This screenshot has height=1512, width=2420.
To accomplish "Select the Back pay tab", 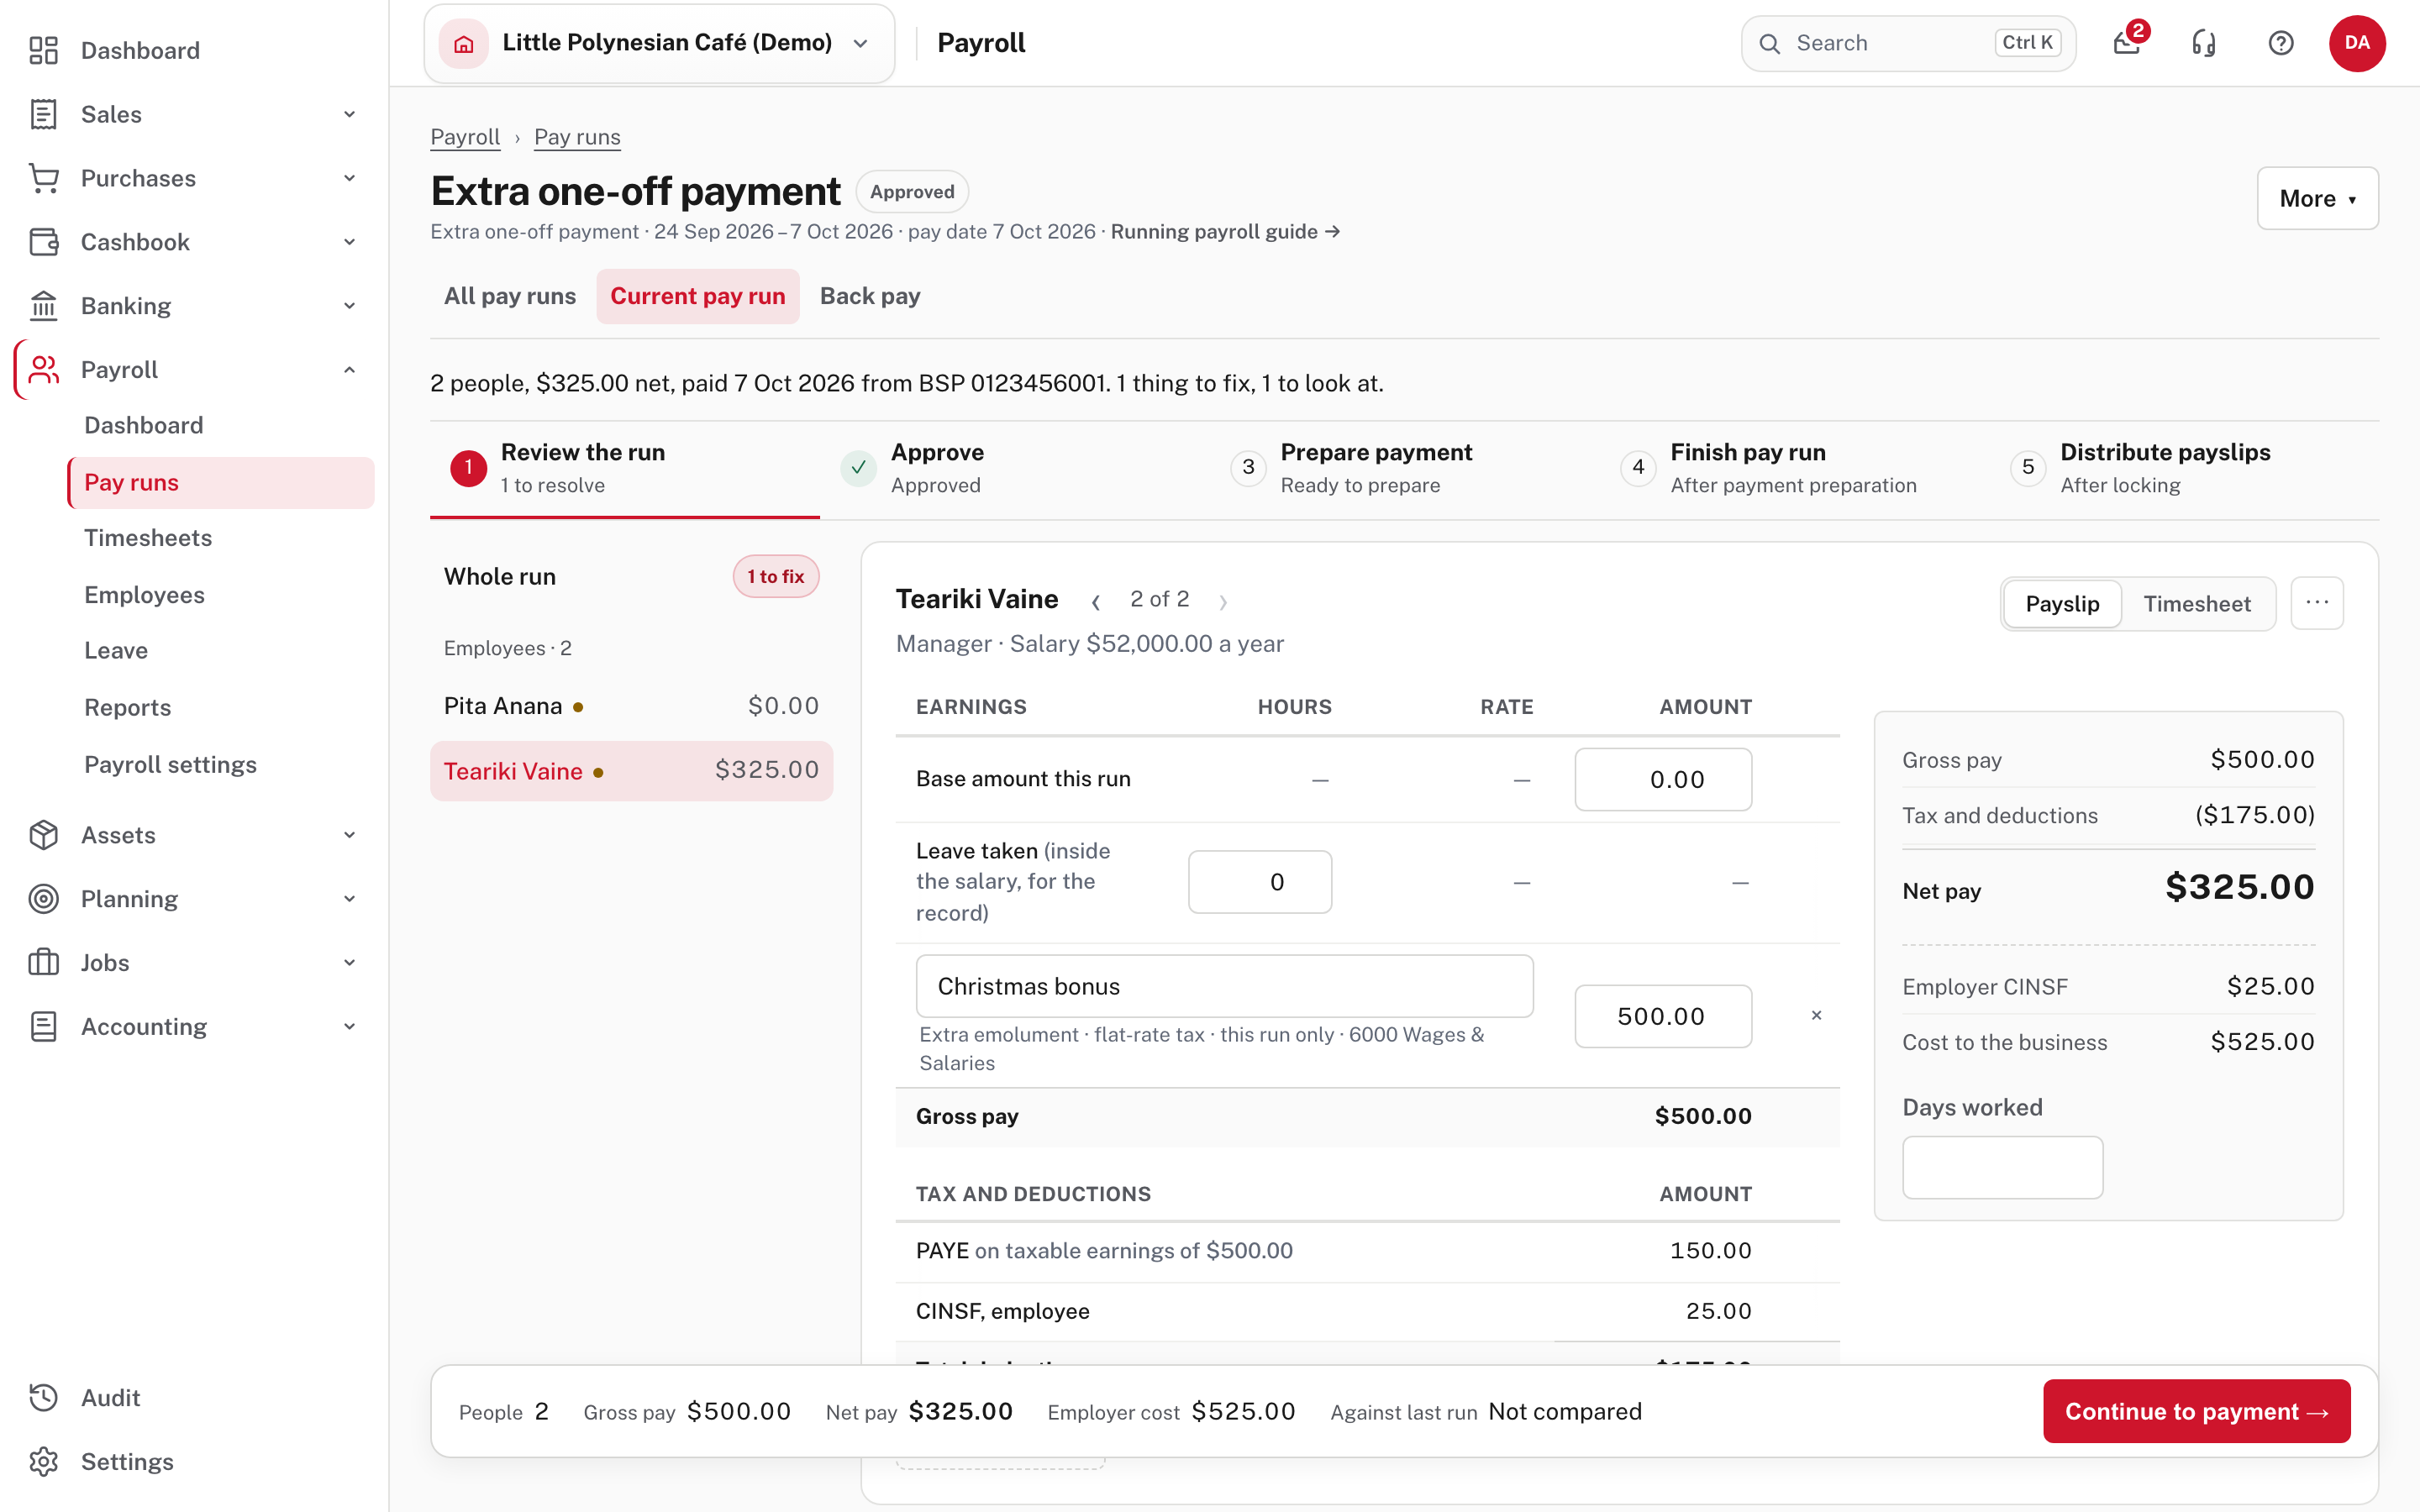I will pyautogui.click(x=870, y=296).
